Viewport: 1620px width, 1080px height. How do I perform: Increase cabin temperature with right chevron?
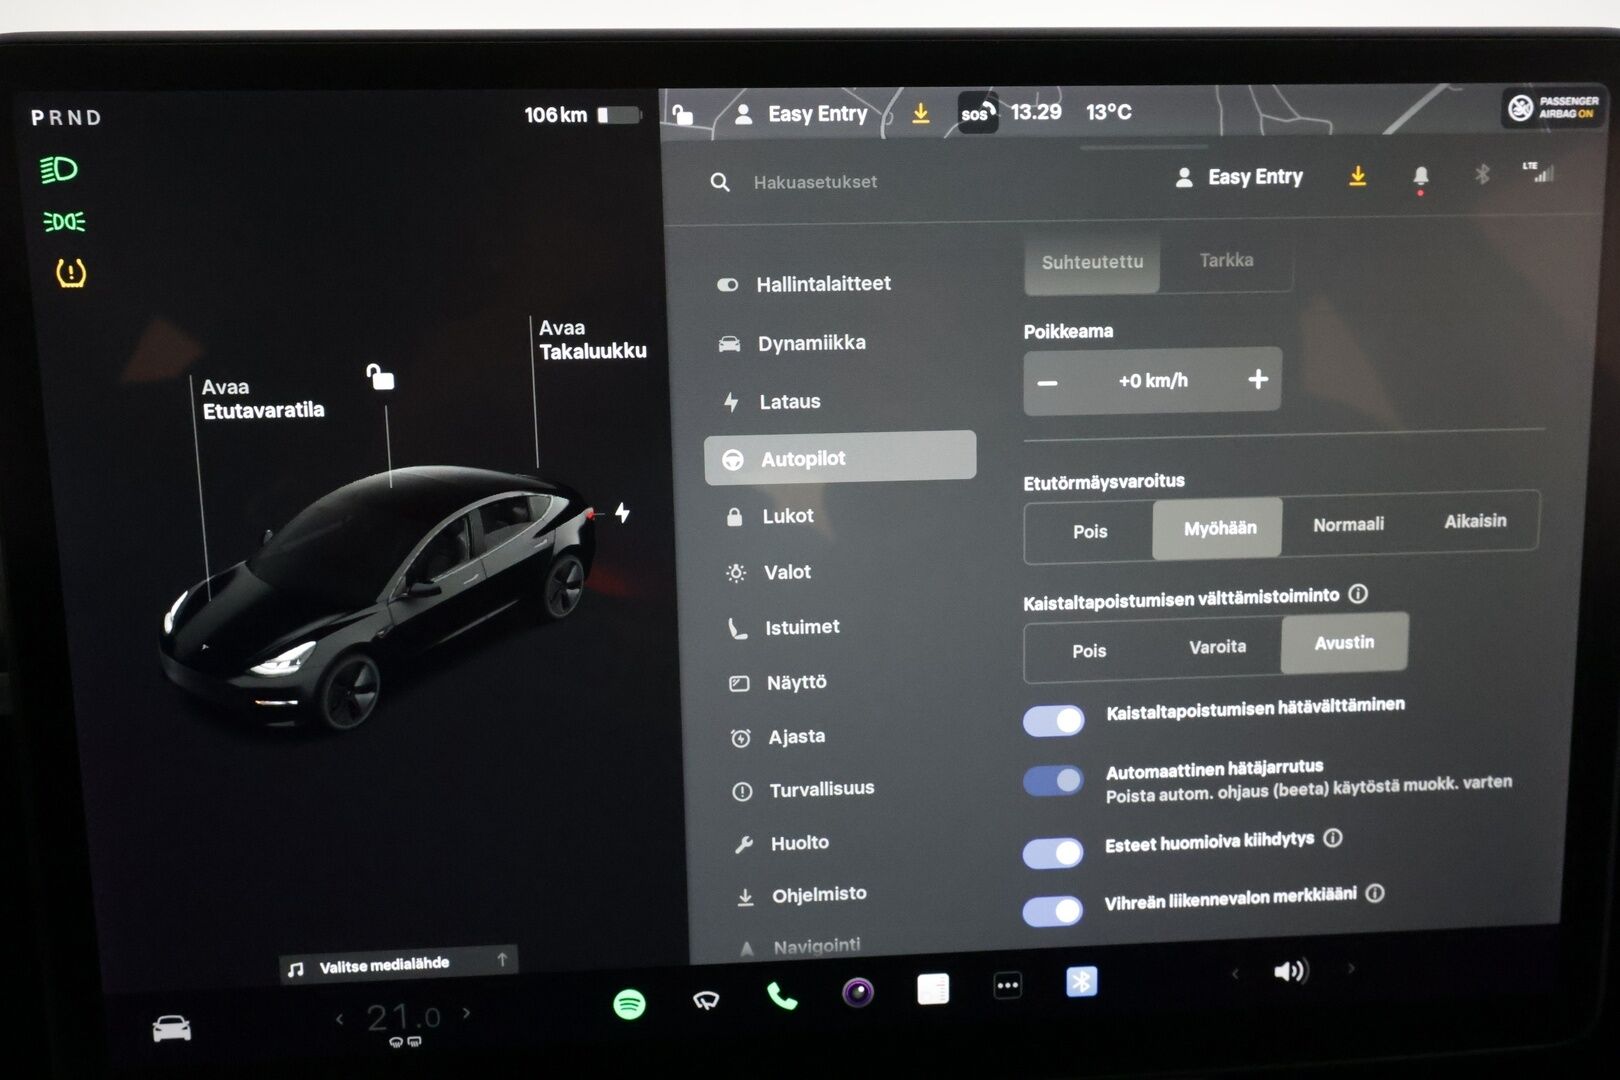coord(466,1013)
